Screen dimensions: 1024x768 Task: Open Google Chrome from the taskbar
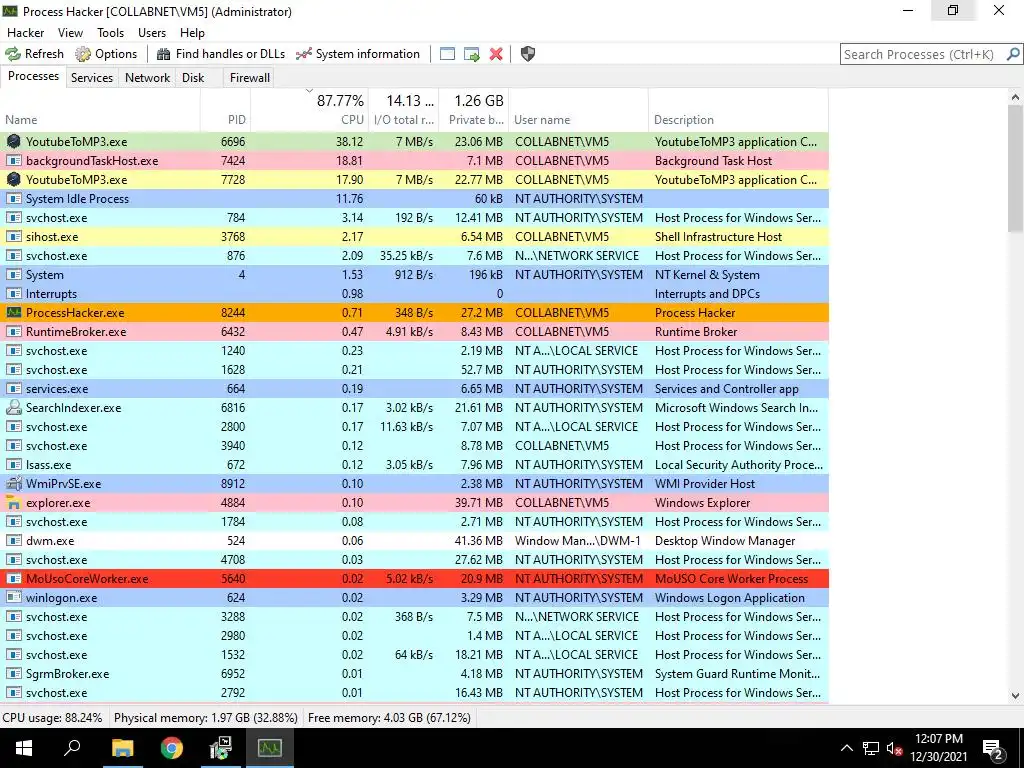(x=172, y=748)
